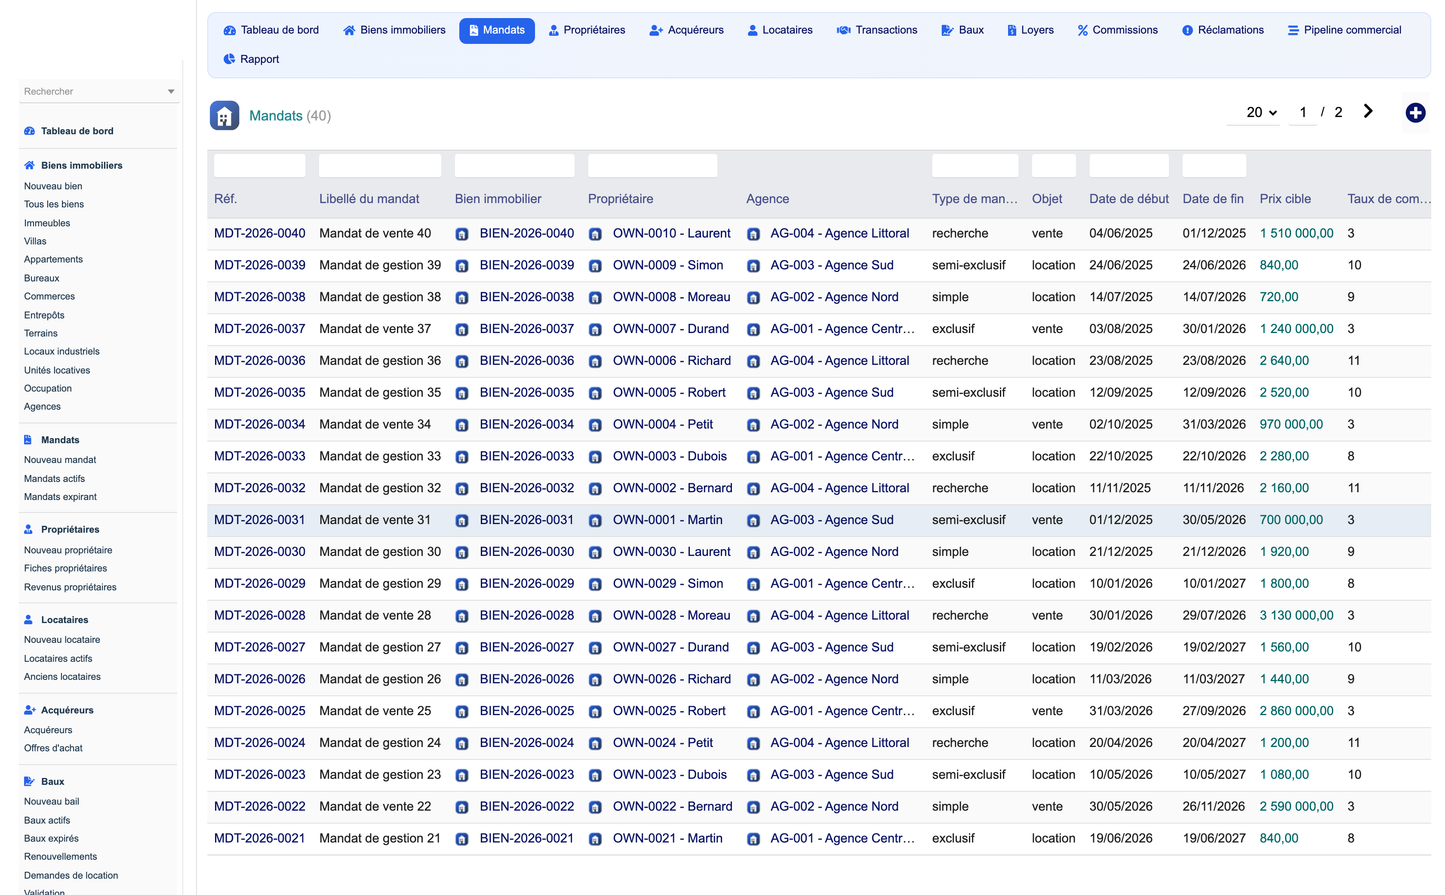Image resolution: width=1445 pixels, height=895 pixels.
Task: Click the sidebar Mandats document icon
Action: click(x=28, y=440)
